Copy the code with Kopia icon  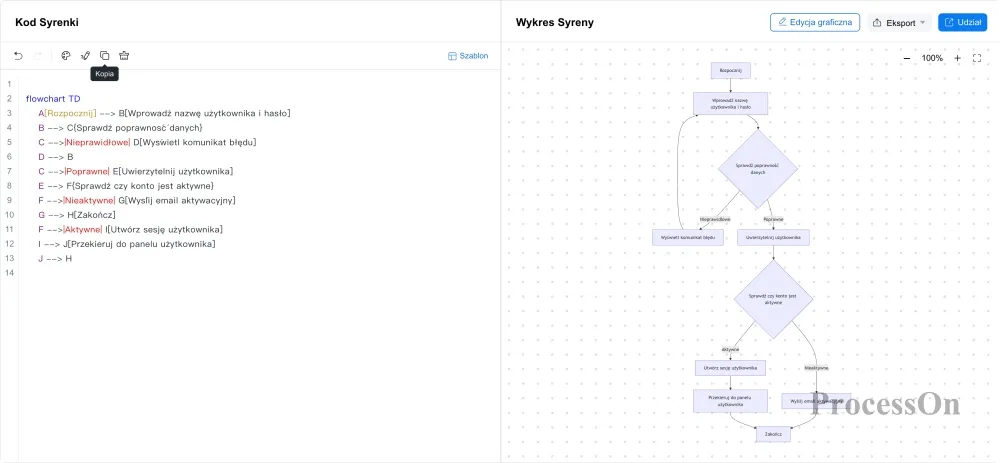coord(105,55)
